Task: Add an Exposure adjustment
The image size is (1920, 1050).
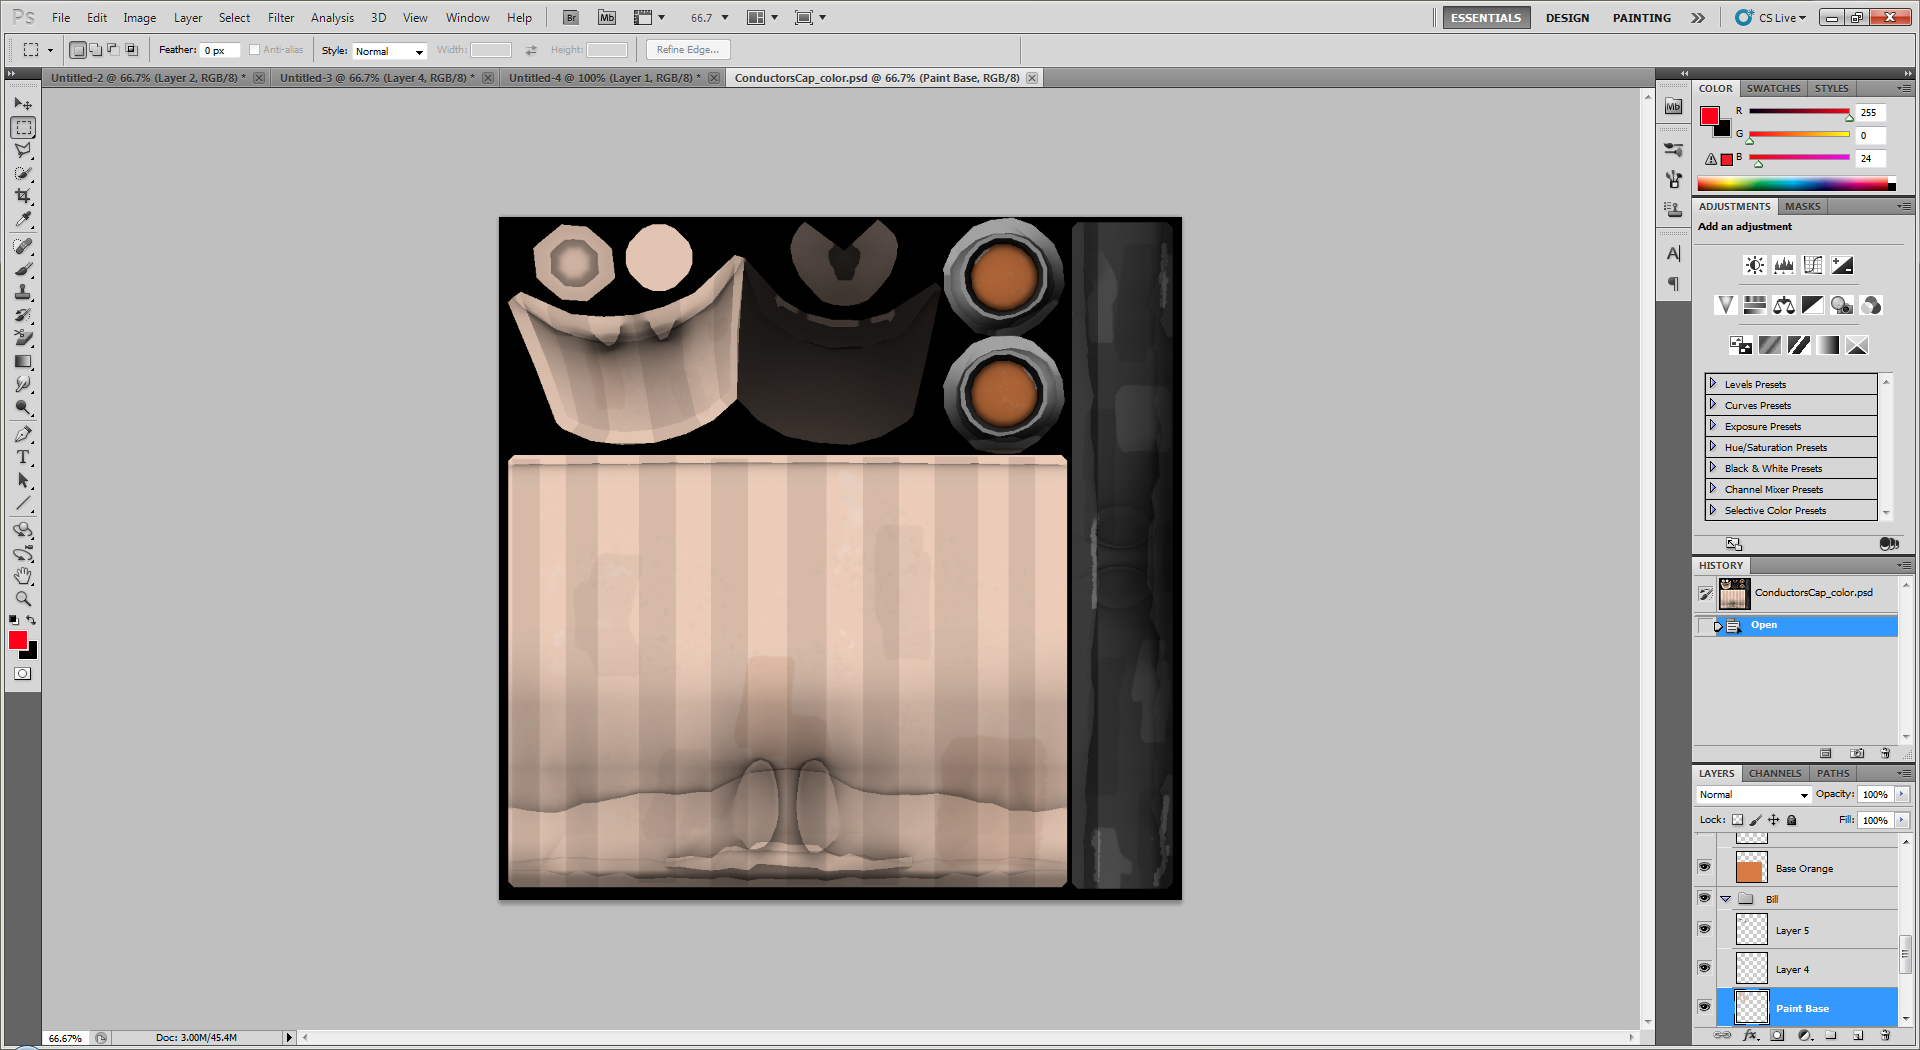Action: tap(1842, 265)
